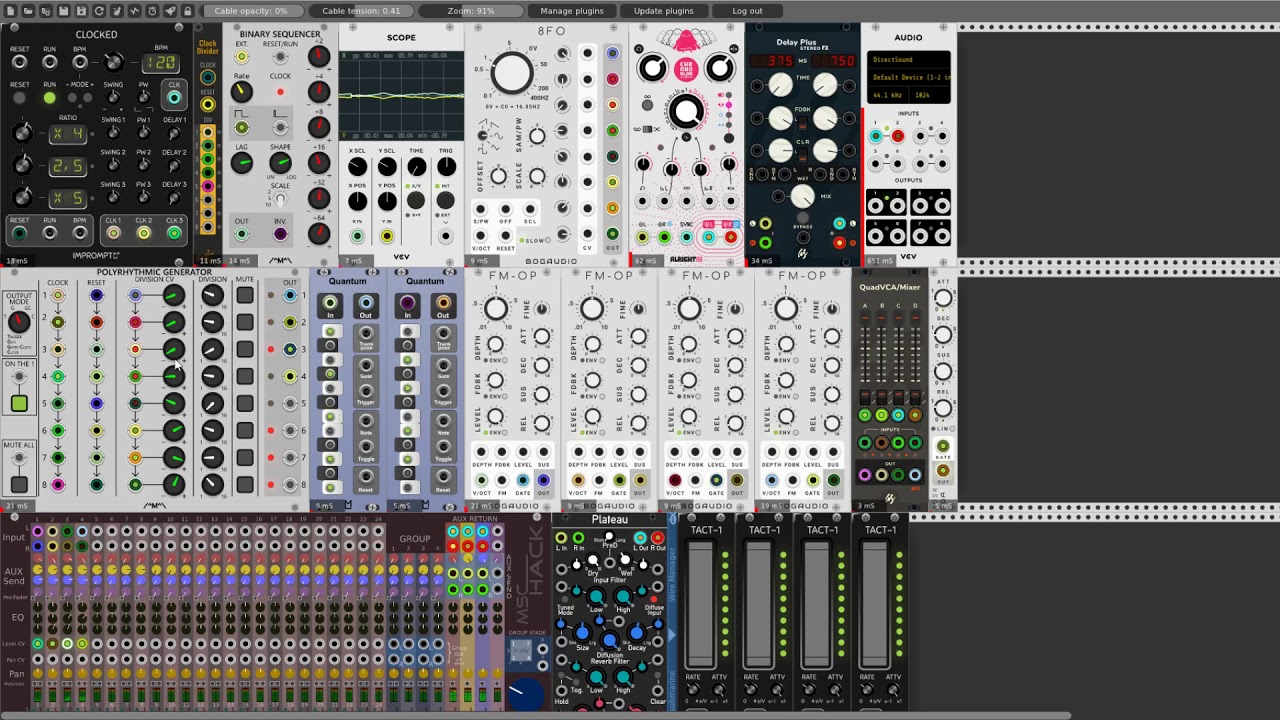Viewport: 1280px width, 720px height.
Task: Click the Plateau Hold jack
Action: pos(561,690)
